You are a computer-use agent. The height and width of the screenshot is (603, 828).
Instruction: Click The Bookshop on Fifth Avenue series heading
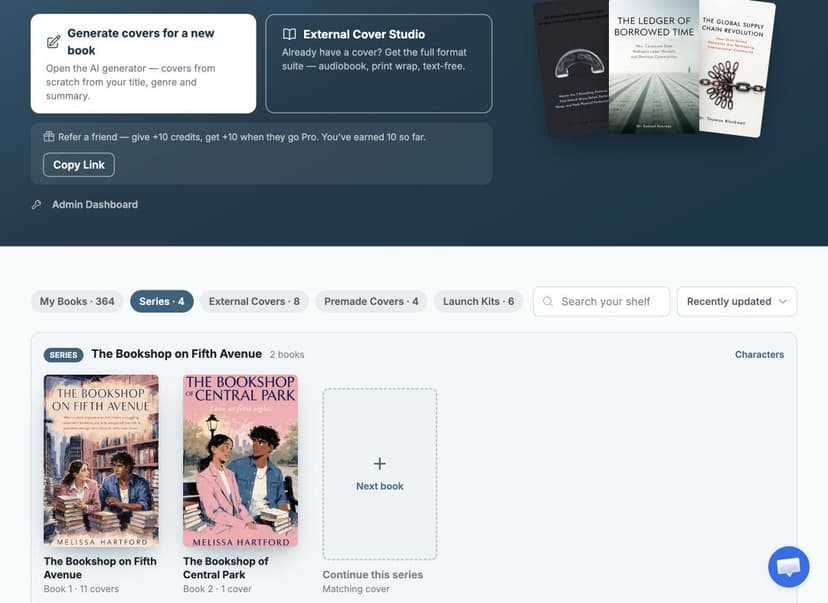tap(176, 354)
